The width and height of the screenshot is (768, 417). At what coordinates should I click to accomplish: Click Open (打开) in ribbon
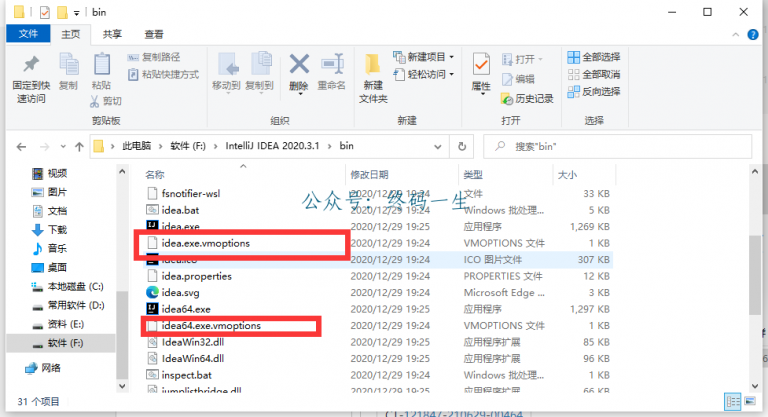pos(522,59)
